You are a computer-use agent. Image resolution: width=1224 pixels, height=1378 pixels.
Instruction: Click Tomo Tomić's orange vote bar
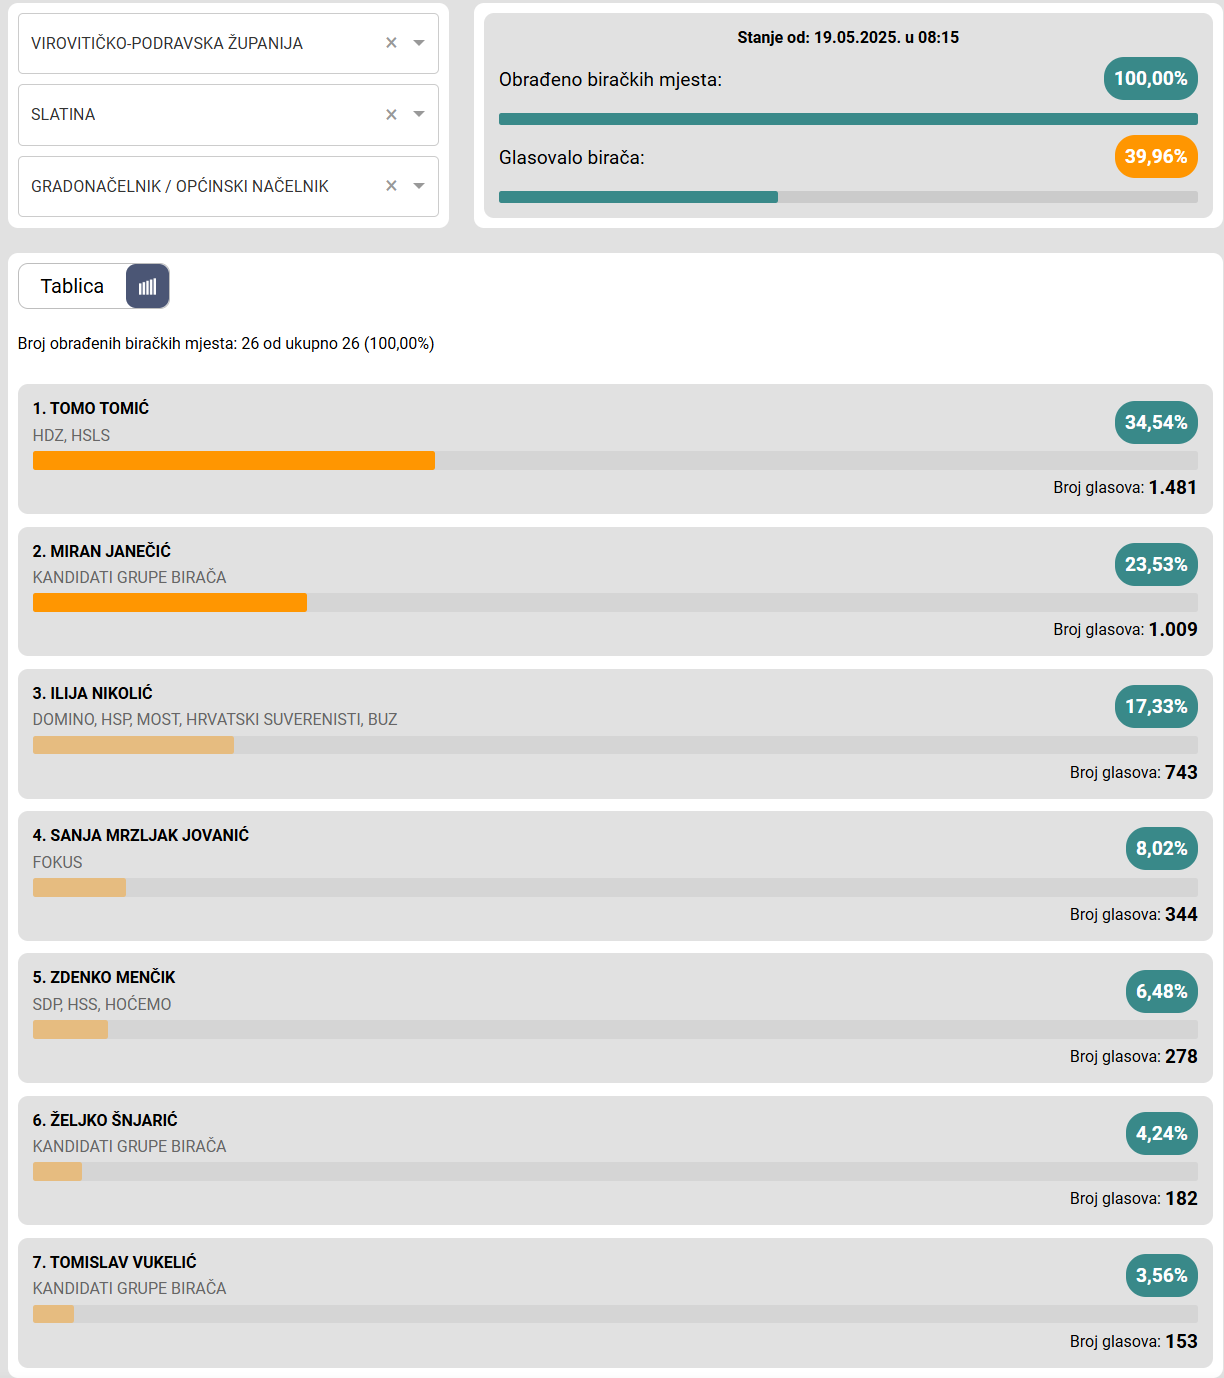(234, 460)
